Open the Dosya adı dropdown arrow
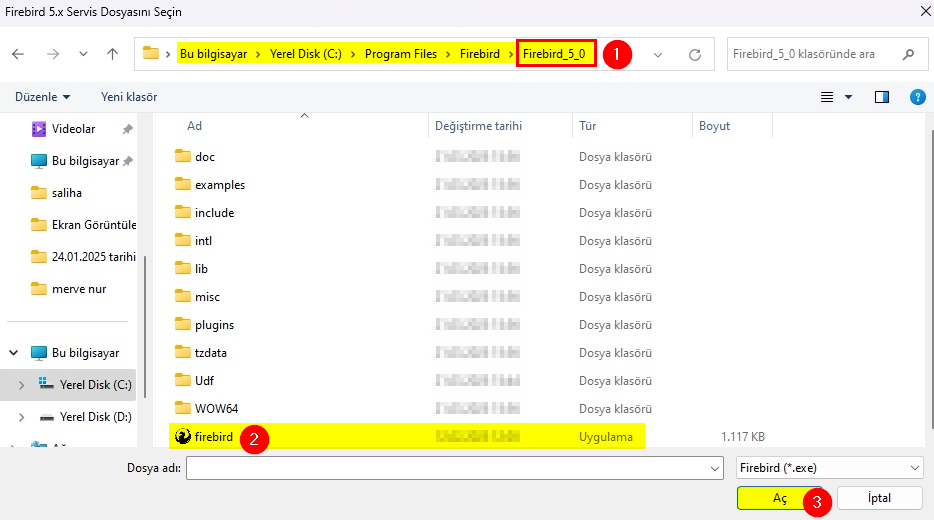The width and height of the screenshot is (934, 520). pyautogui.click(x=715, y=469)
